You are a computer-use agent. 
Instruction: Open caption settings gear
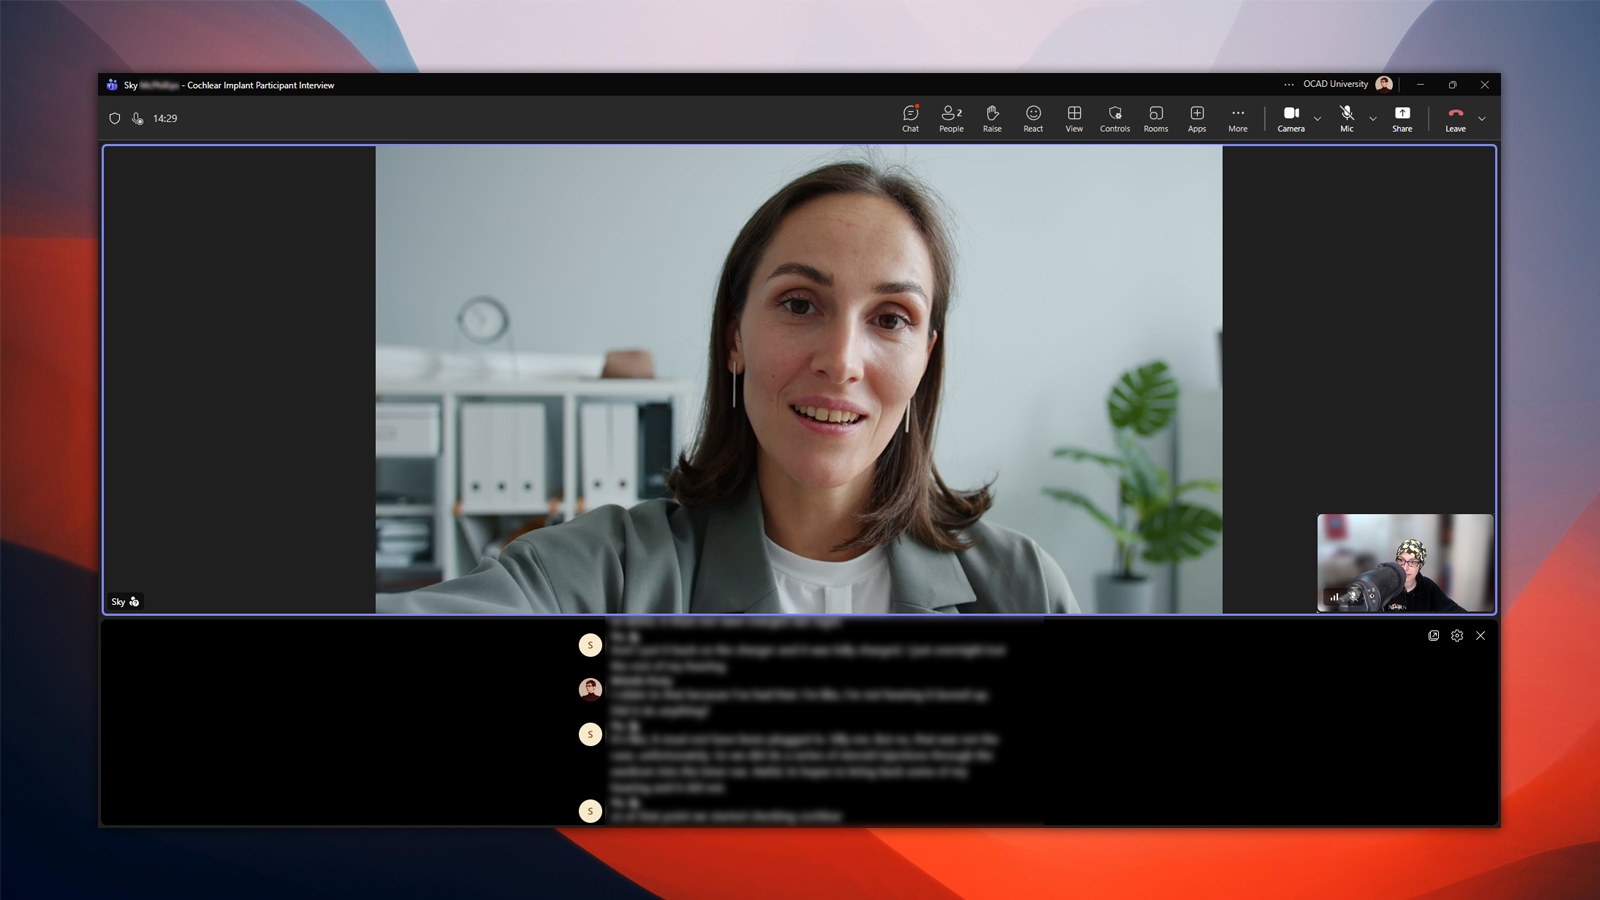(x=1457, y=635)
